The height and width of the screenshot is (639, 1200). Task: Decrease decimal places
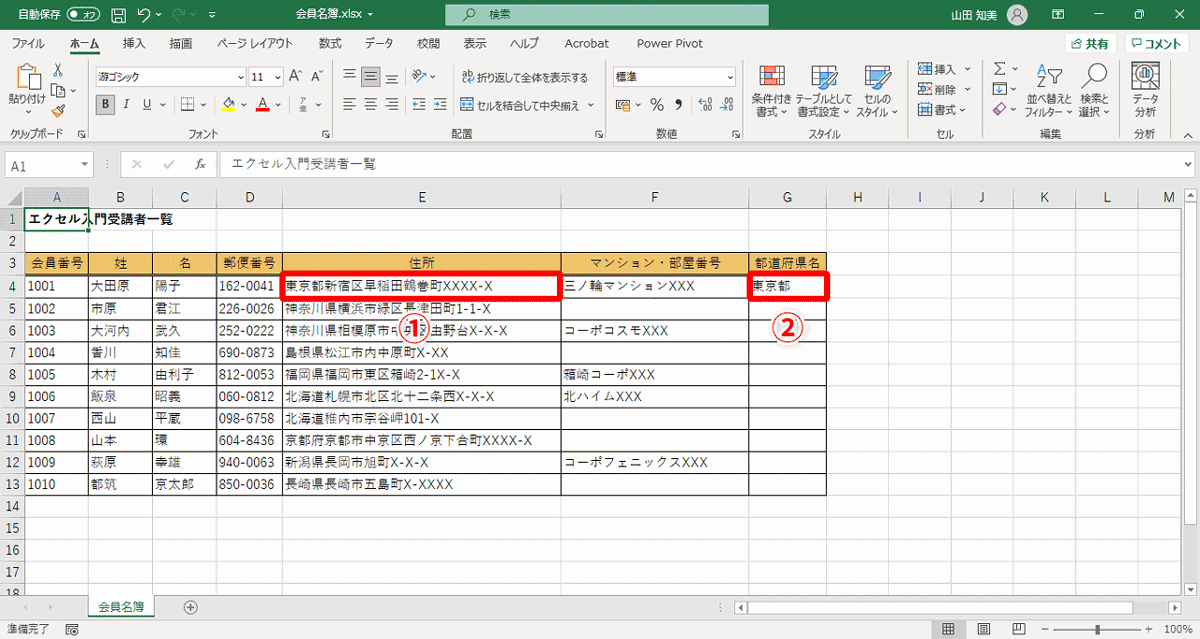726,104
